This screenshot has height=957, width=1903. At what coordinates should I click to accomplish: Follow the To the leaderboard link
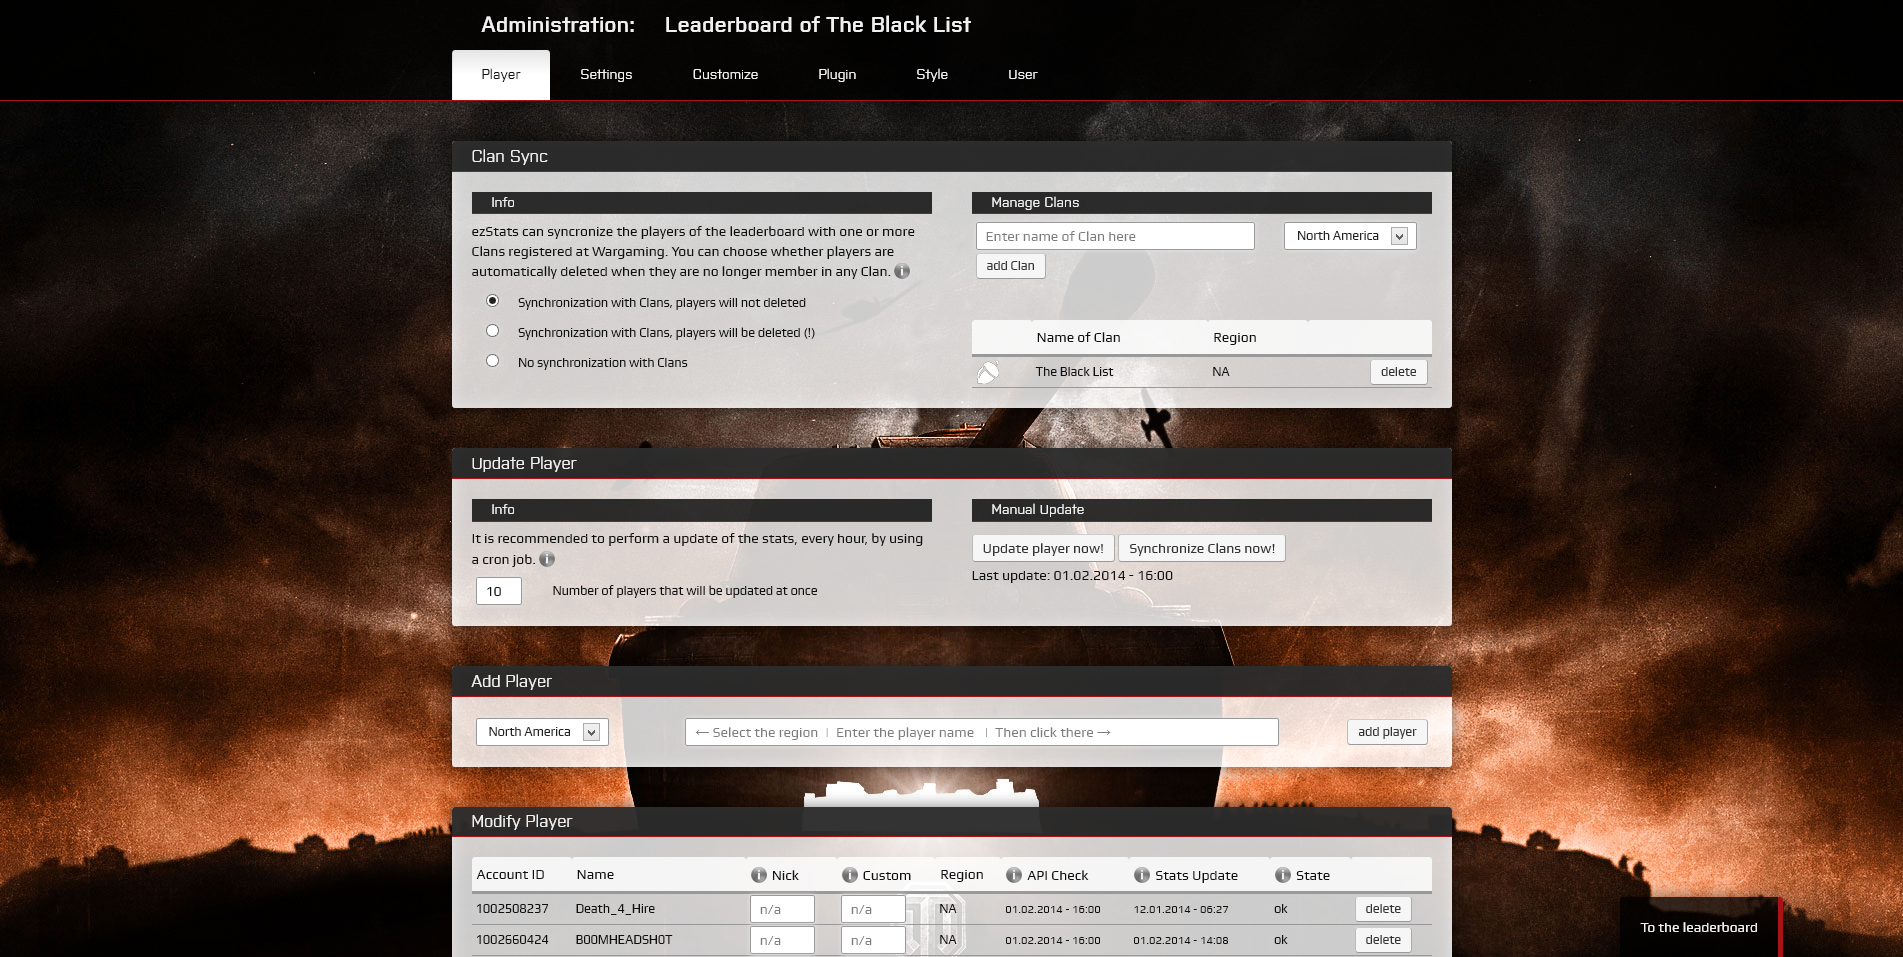1698,927
